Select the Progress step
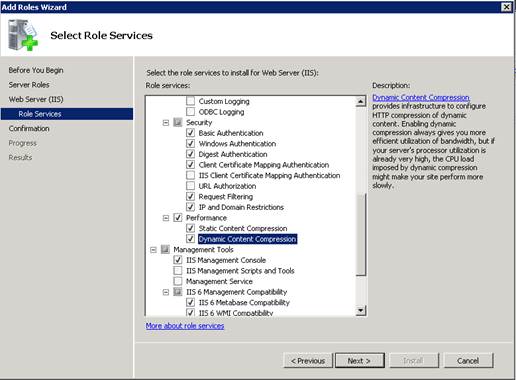 pyautogui.click(x=22, y=143)
